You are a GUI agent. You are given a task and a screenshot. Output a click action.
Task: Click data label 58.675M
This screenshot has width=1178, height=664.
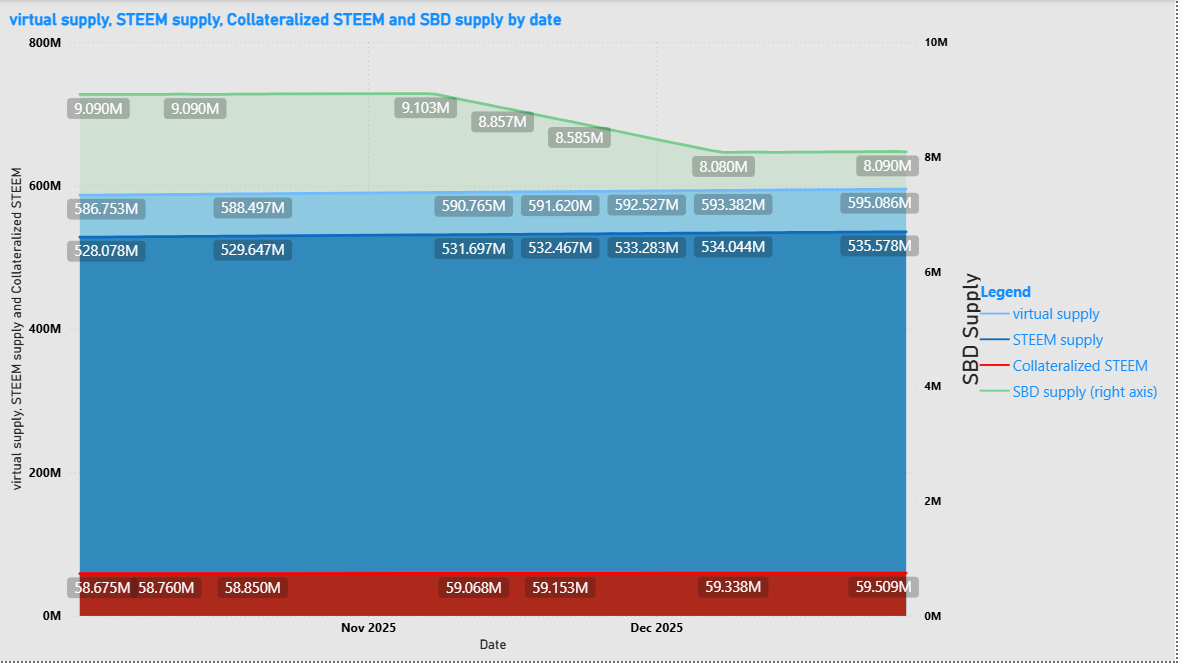pyautogui.click(x=101, y=587)
